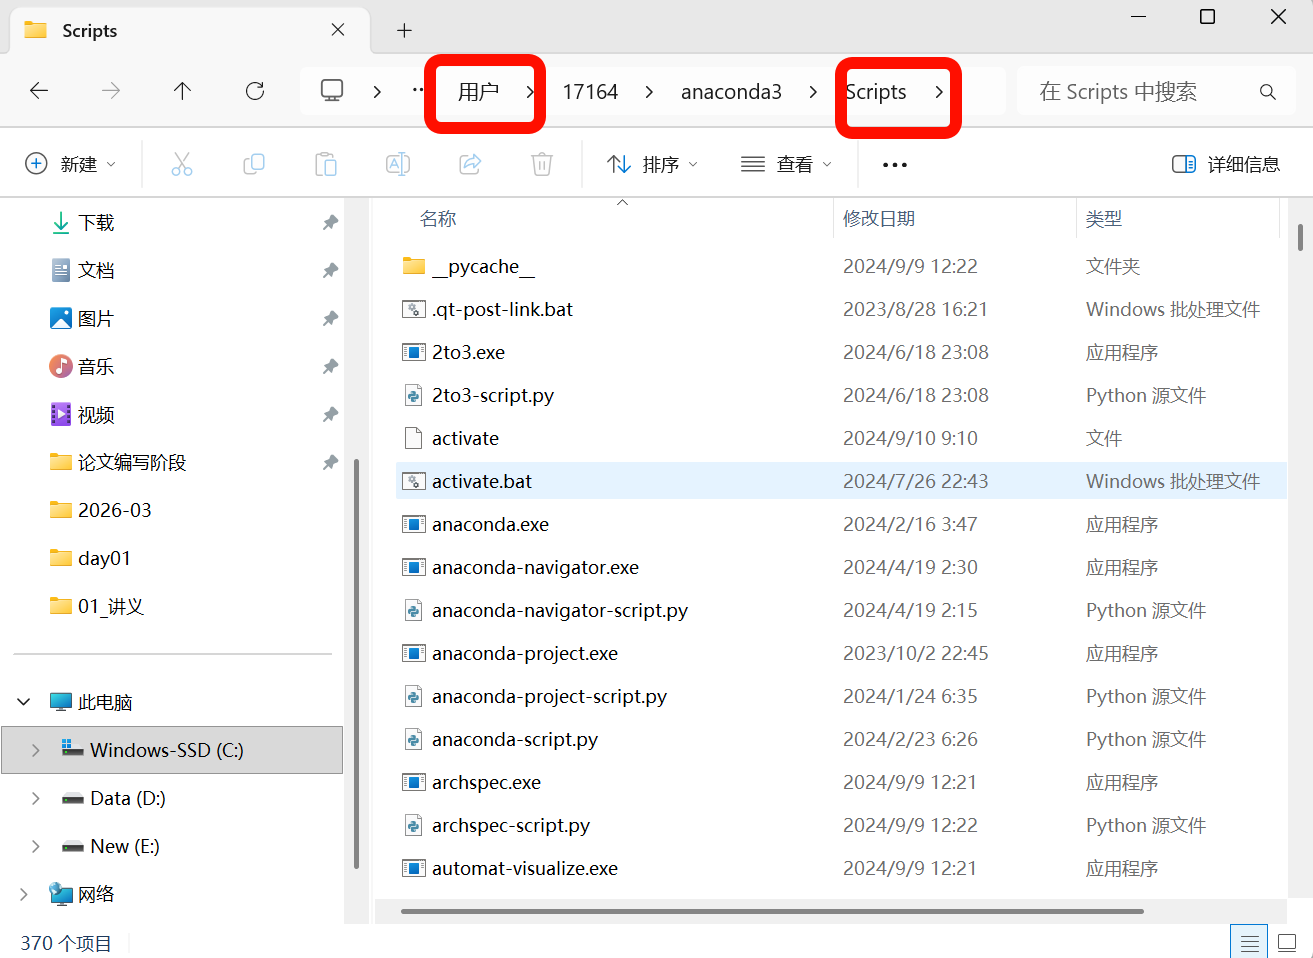Image resolution: width=1313 pixels, height=958 pixels.
Task: Open the chevron after anaconda3 breadcrumb
Action: (x=813, y=92)
